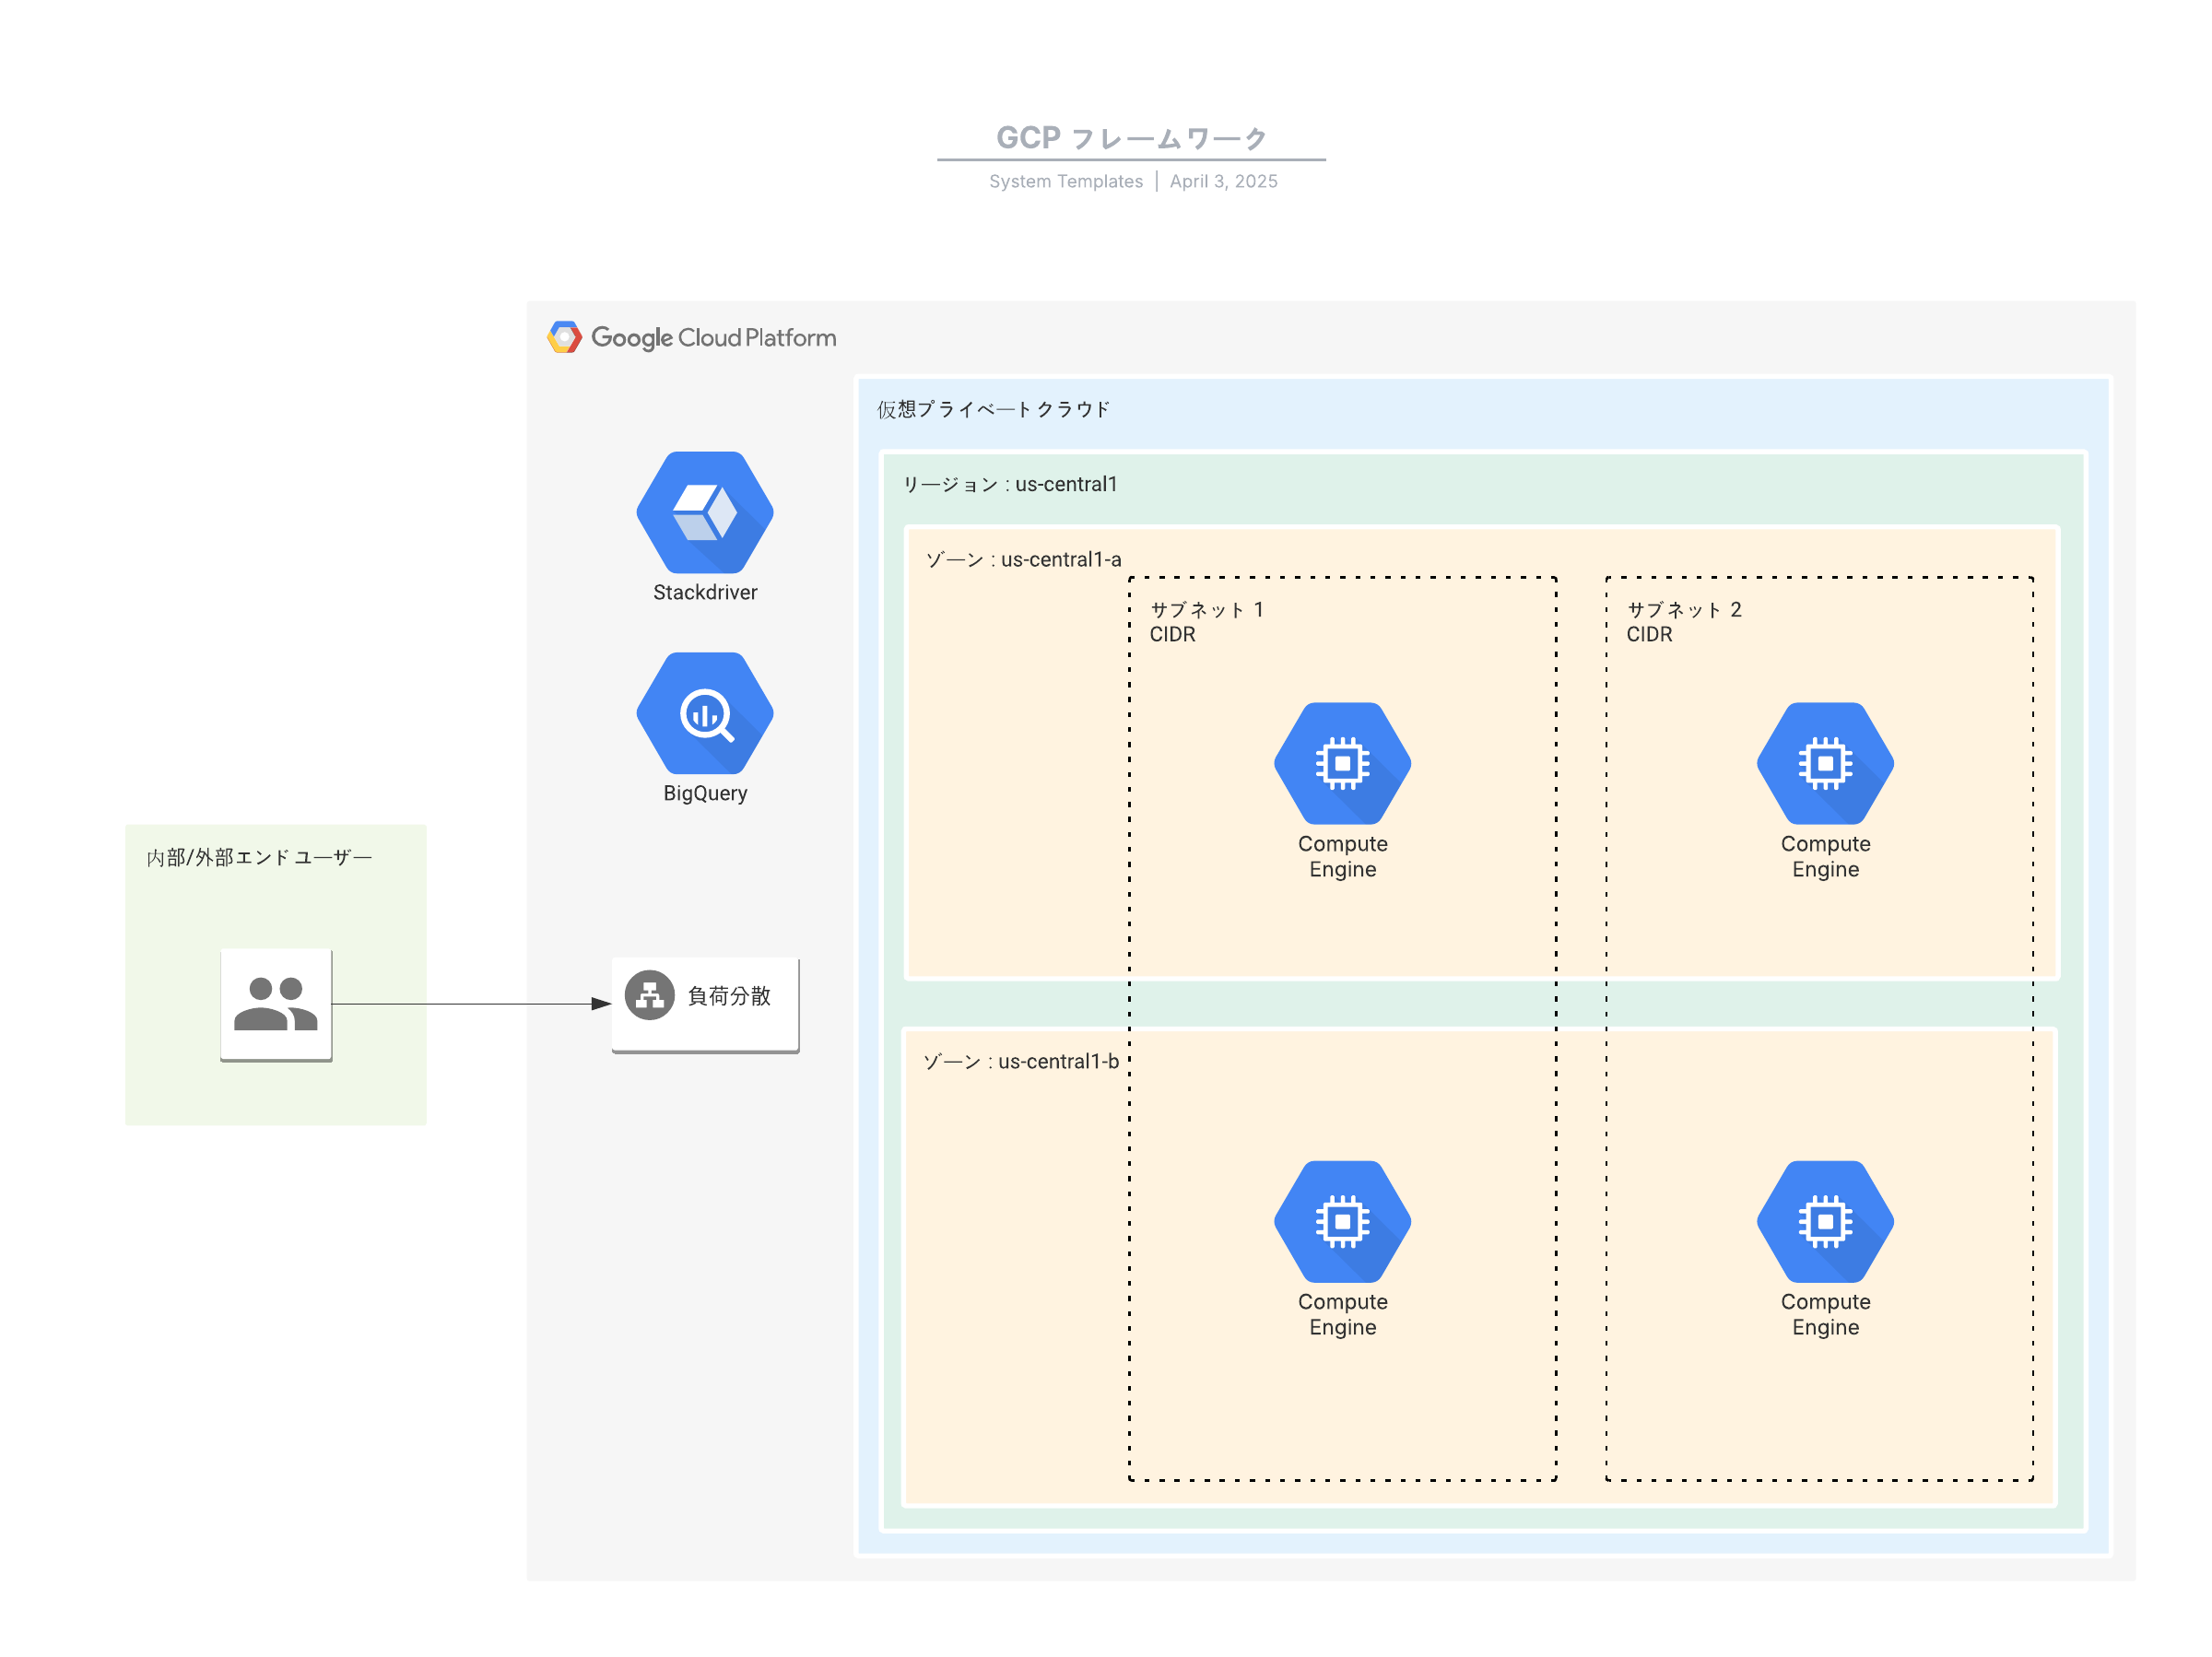The image size is (2212, 1657).
Task: Click the GCP フレームワーク diagram title
Action: tap(1131, 138)
